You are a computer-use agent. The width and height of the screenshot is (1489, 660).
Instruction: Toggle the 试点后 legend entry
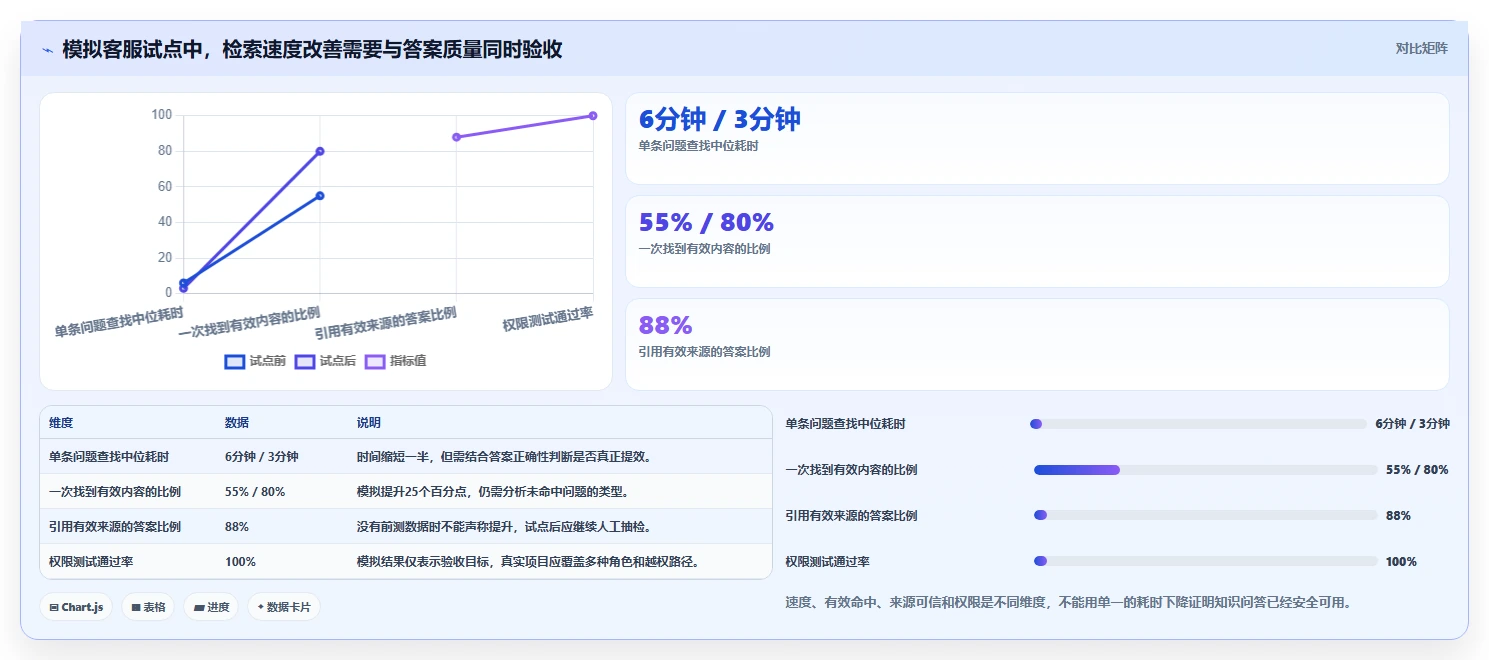tap(325, 361)
